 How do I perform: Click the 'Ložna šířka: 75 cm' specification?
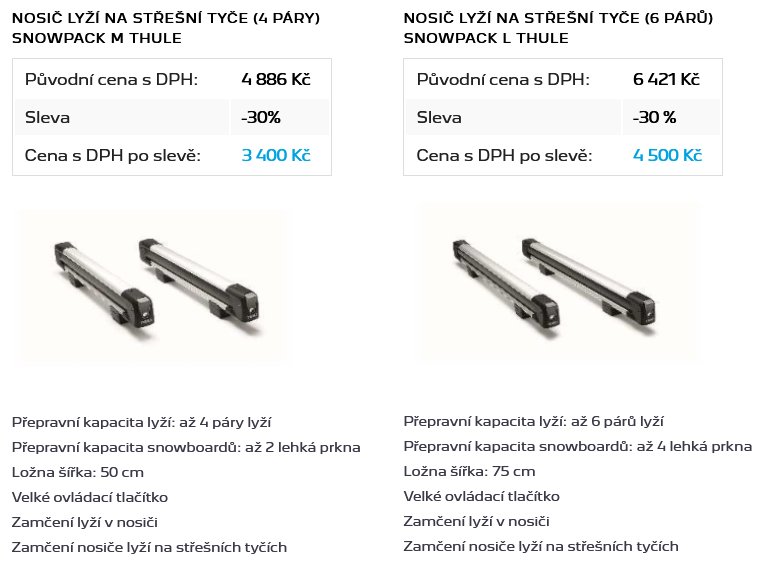point(469,471)
